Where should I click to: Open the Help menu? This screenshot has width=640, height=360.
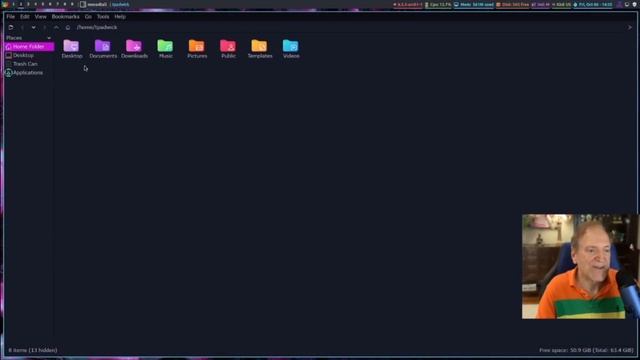[x=120, y=17]
